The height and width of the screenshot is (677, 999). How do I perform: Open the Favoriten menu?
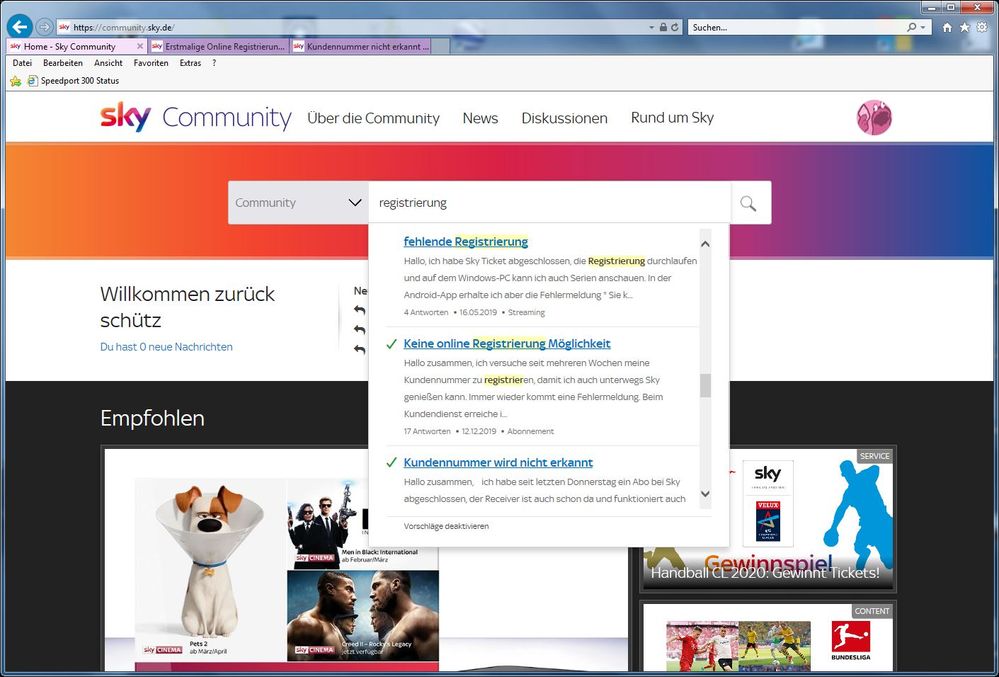[x=151, y=63]
